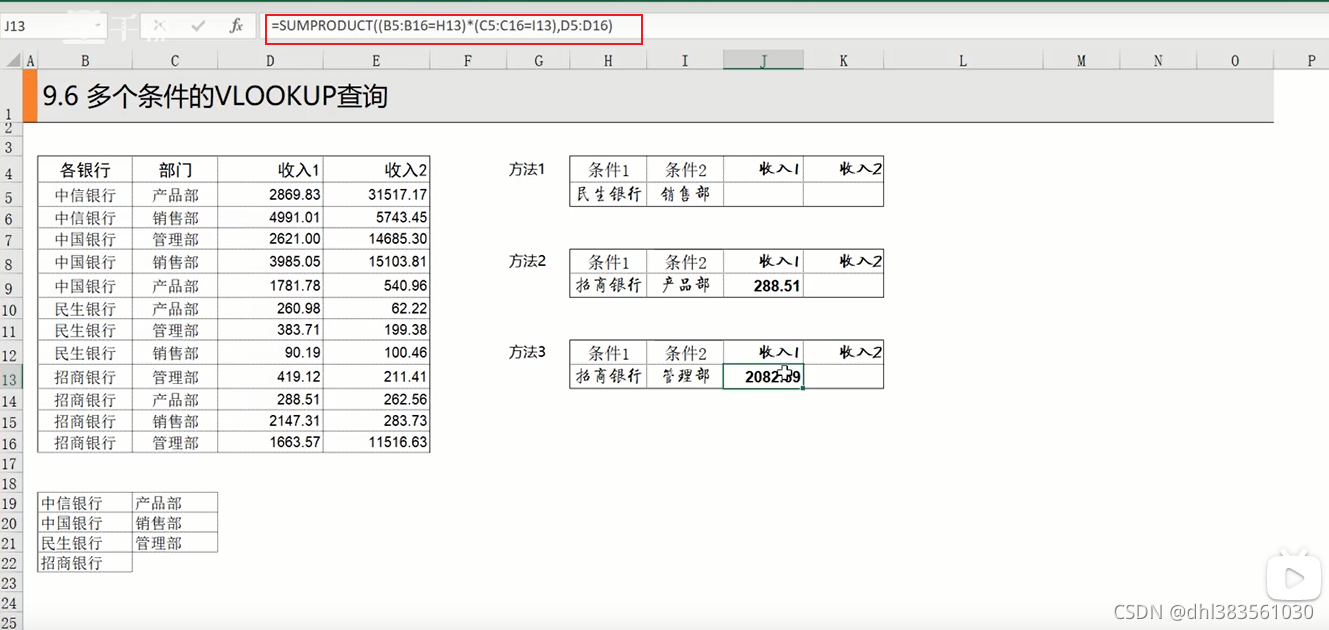1329x630 pixels.
Task: Select cell B16 招商银行
Action: click(85, 442)
